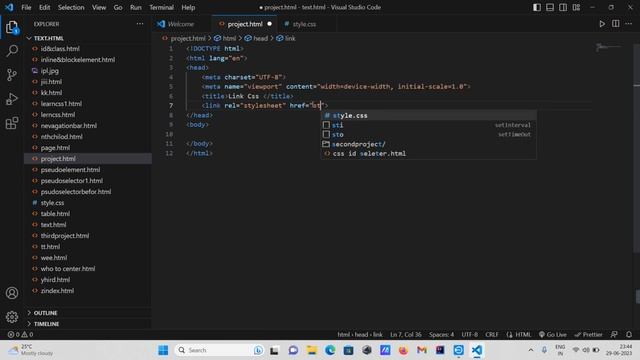Choose style.css from the suggestion list
This screenshot has height=360, width=640.
click(x=428, y=116)
